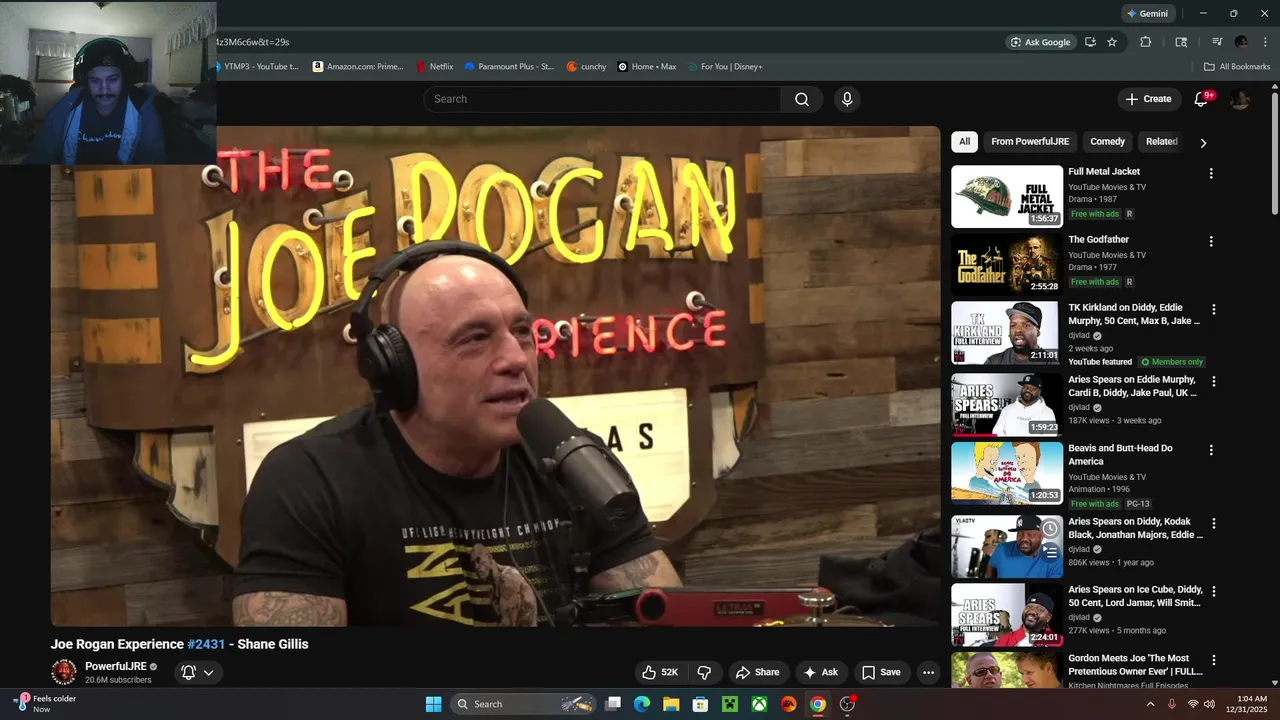Click the YouTube search input field

(x=602, y=99)
